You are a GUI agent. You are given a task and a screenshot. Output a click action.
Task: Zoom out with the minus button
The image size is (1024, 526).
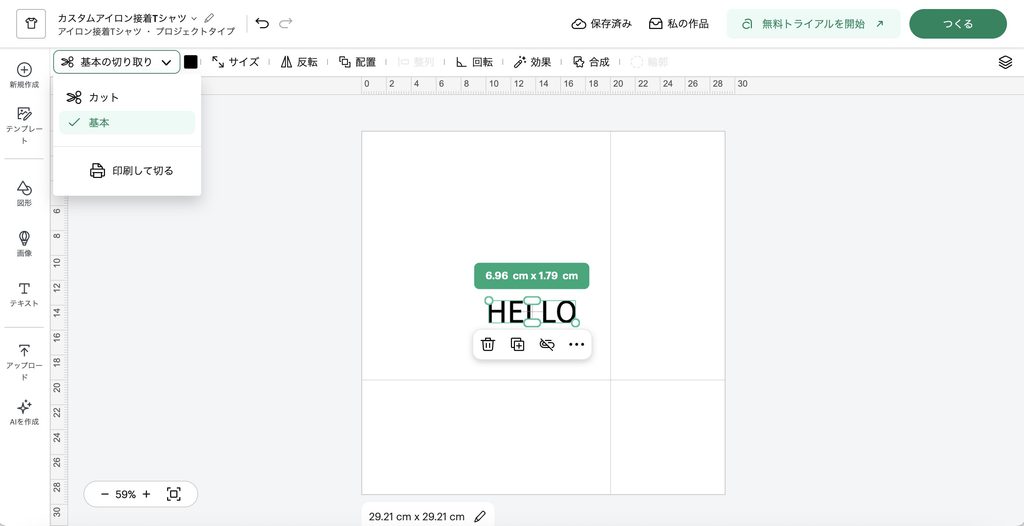pyautogui.click(x=104, y=495)
